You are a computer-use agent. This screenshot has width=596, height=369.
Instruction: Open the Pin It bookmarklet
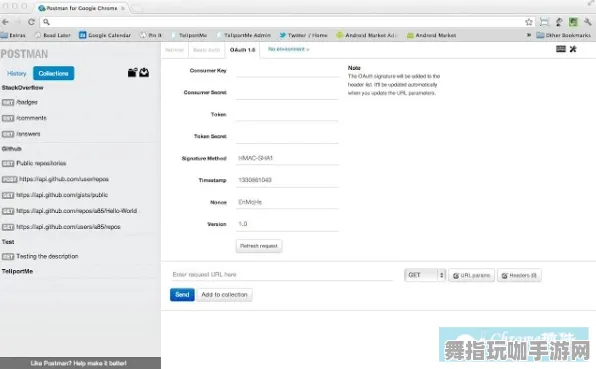[x=151, y=35]
